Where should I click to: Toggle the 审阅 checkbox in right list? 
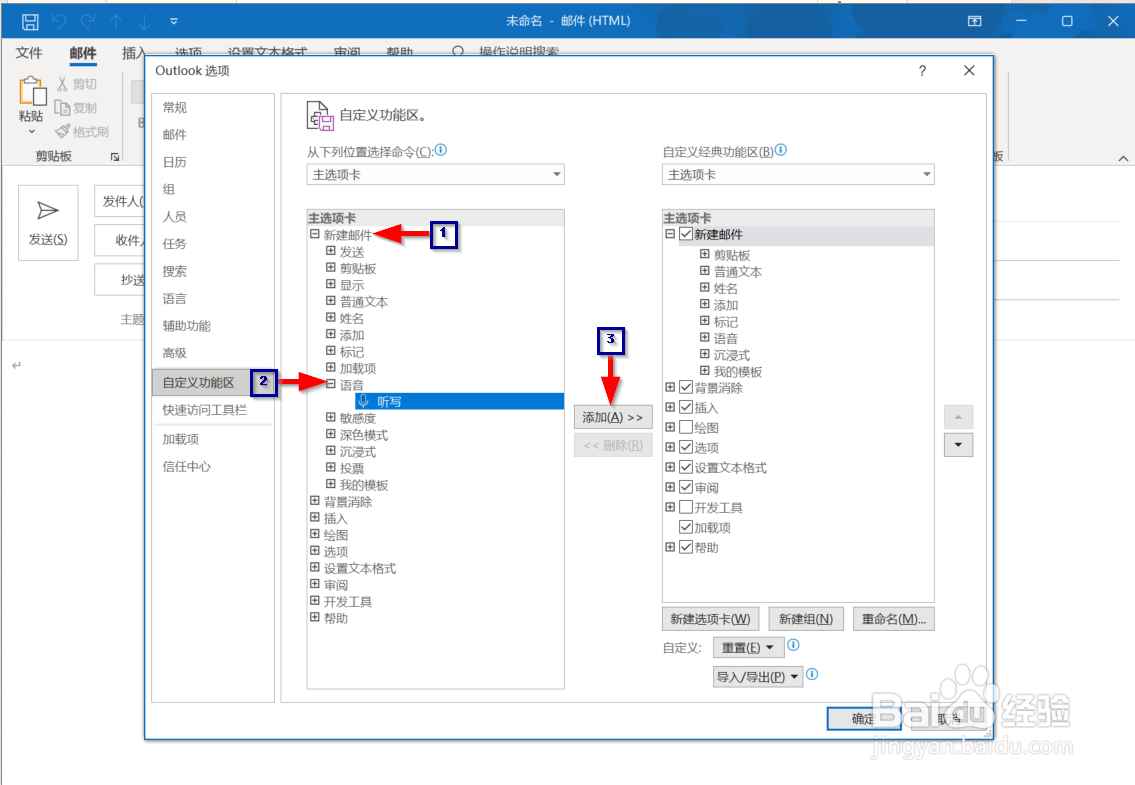click(x=686, y=487)
